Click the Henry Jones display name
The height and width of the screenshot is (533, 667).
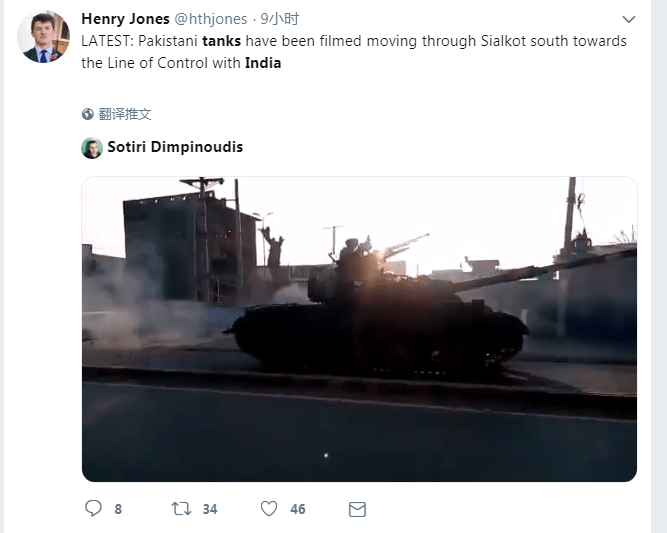125,19
